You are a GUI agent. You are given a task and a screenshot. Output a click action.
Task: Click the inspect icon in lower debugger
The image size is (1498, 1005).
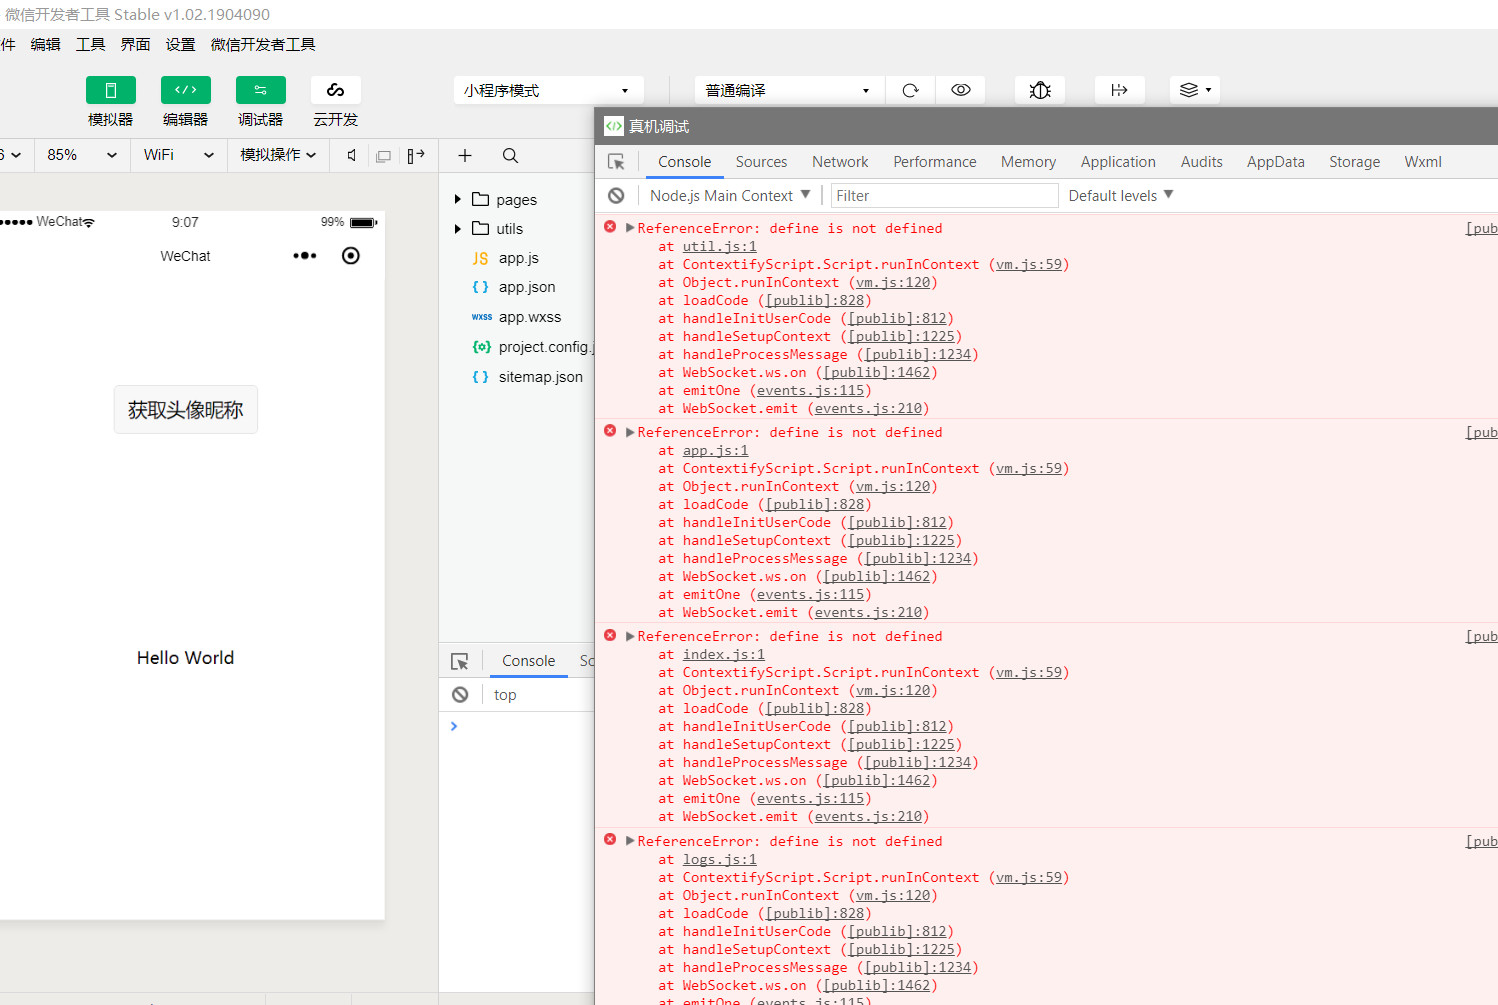pyautogui.click(x=460, y=661)
